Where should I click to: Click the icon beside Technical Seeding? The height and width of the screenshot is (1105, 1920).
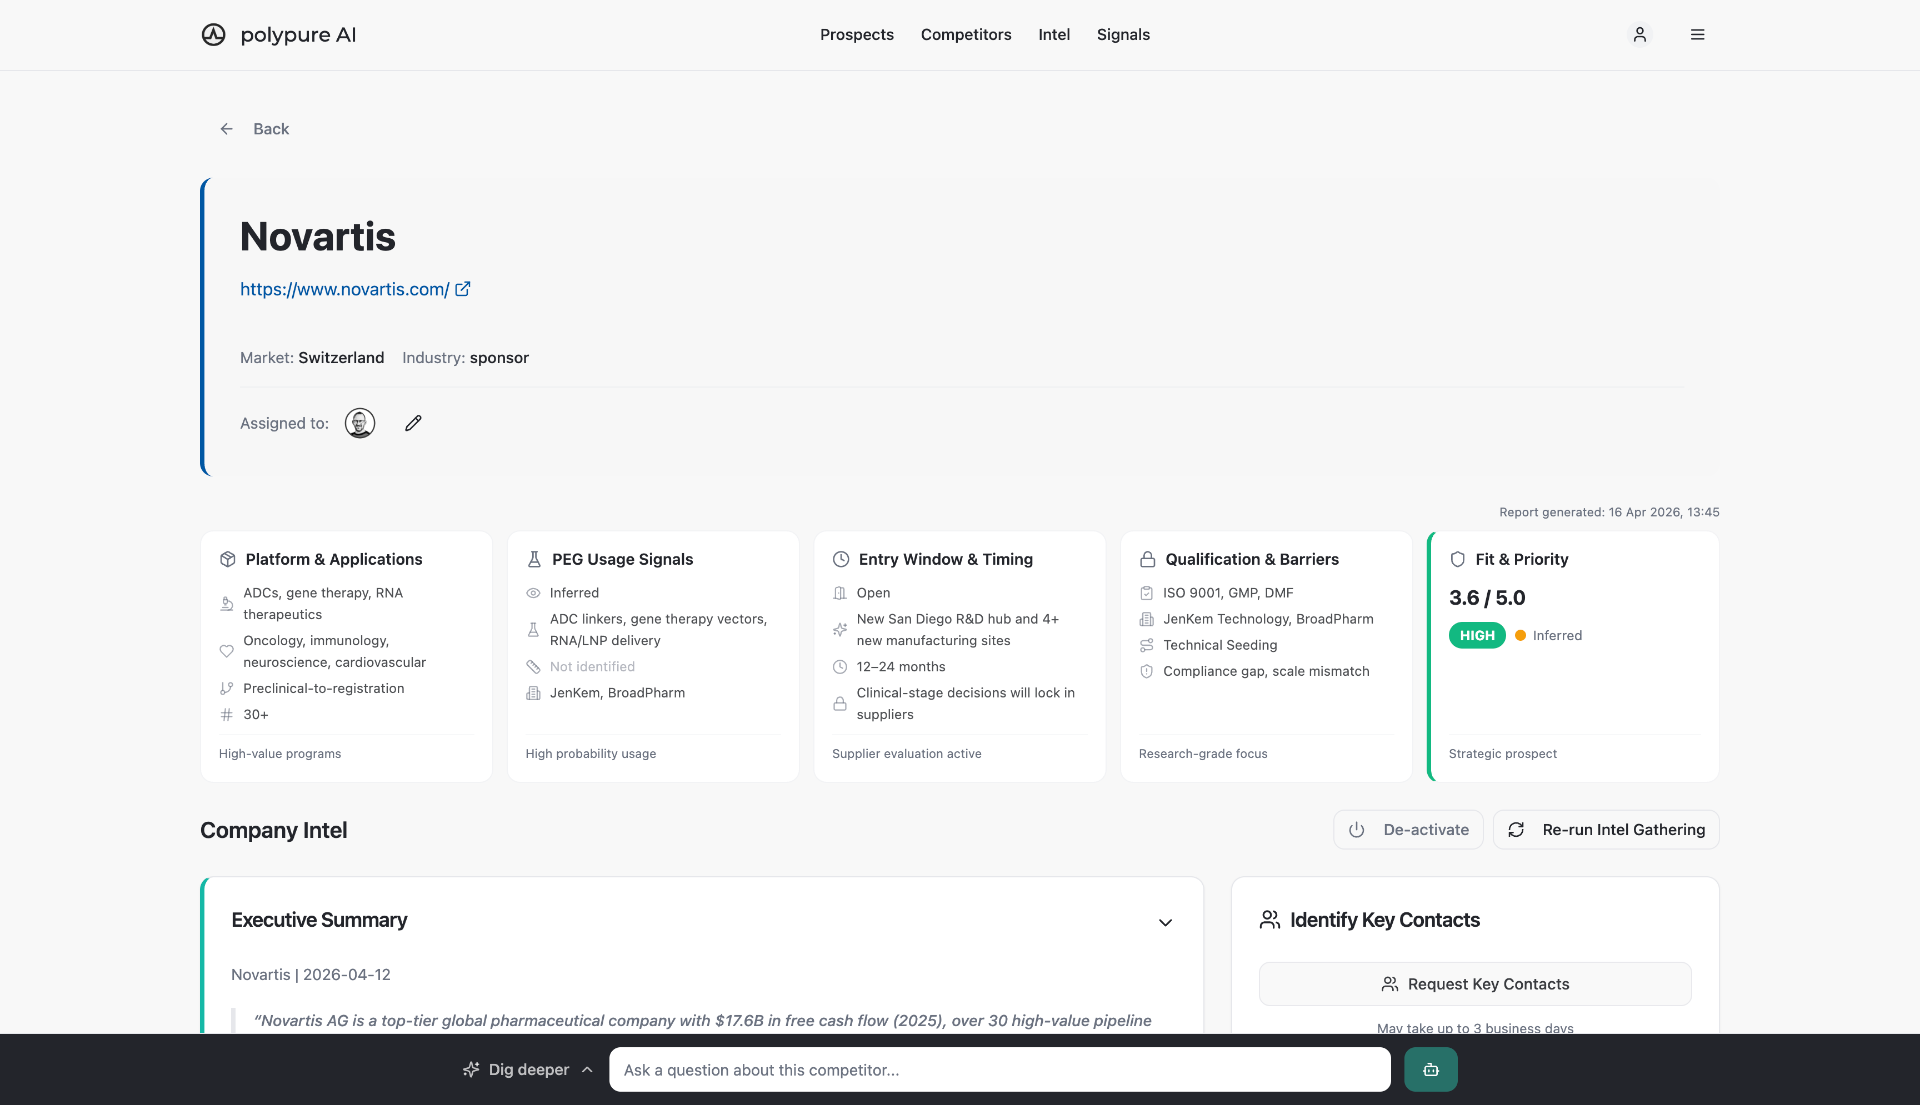1147,645
